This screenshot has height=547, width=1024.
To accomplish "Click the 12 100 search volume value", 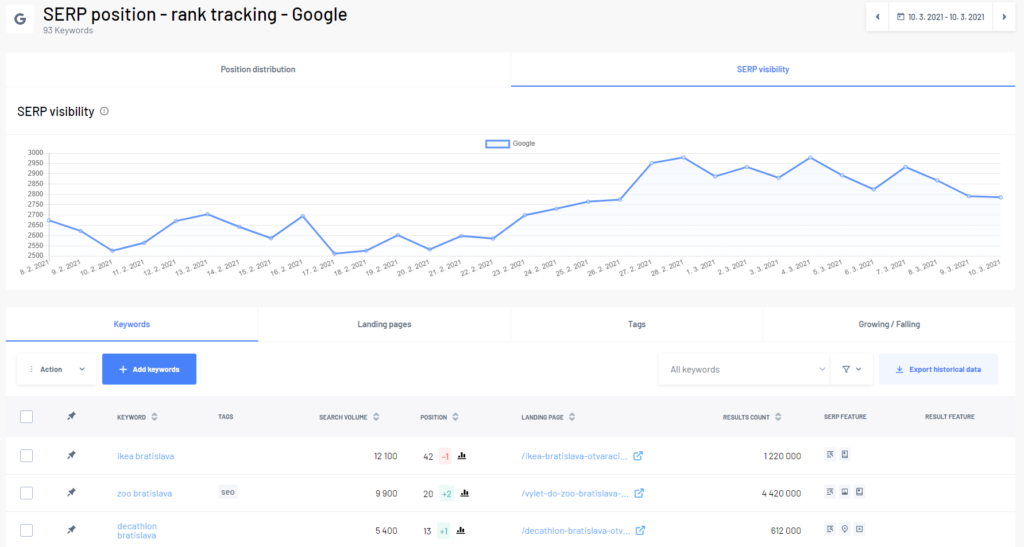I will [385, 456].
